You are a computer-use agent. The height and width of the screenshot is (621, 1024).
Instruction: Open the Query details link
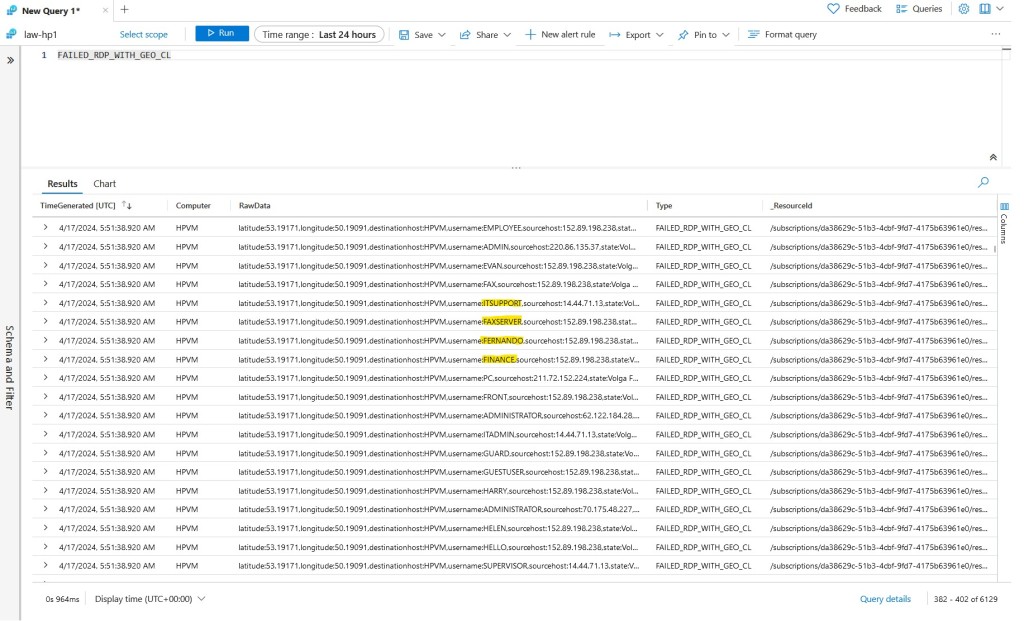click(x=885, y=599)
